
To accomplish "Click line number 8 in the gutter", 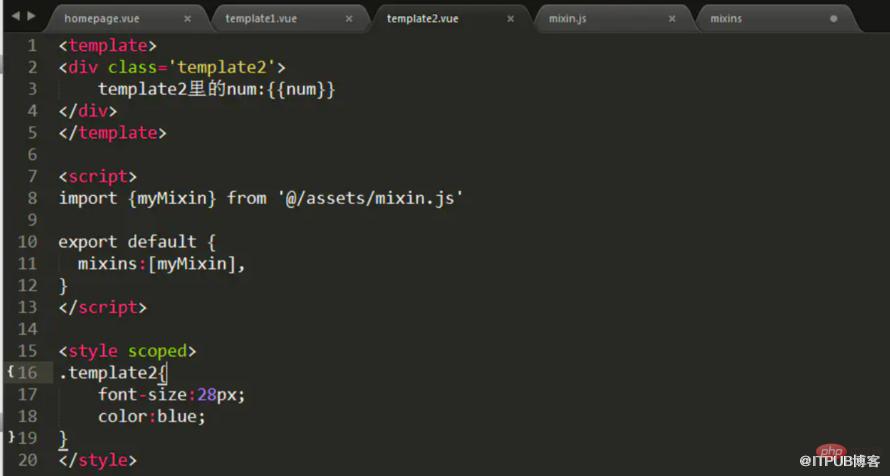I will pyautogui.click(x=32, y=198).
